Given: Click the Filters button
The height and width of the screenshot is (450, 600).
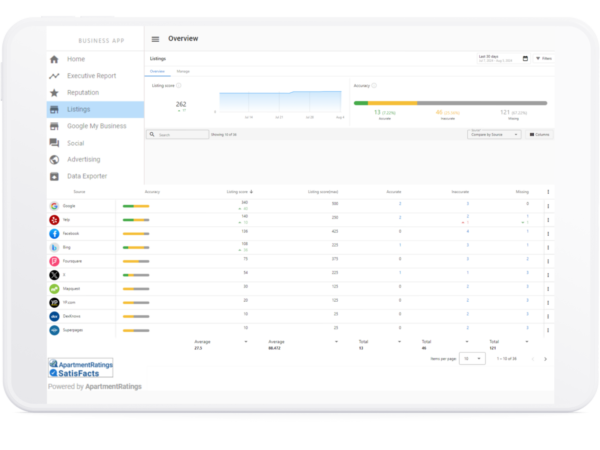Looking at the screenshot, I should point(544,59).
